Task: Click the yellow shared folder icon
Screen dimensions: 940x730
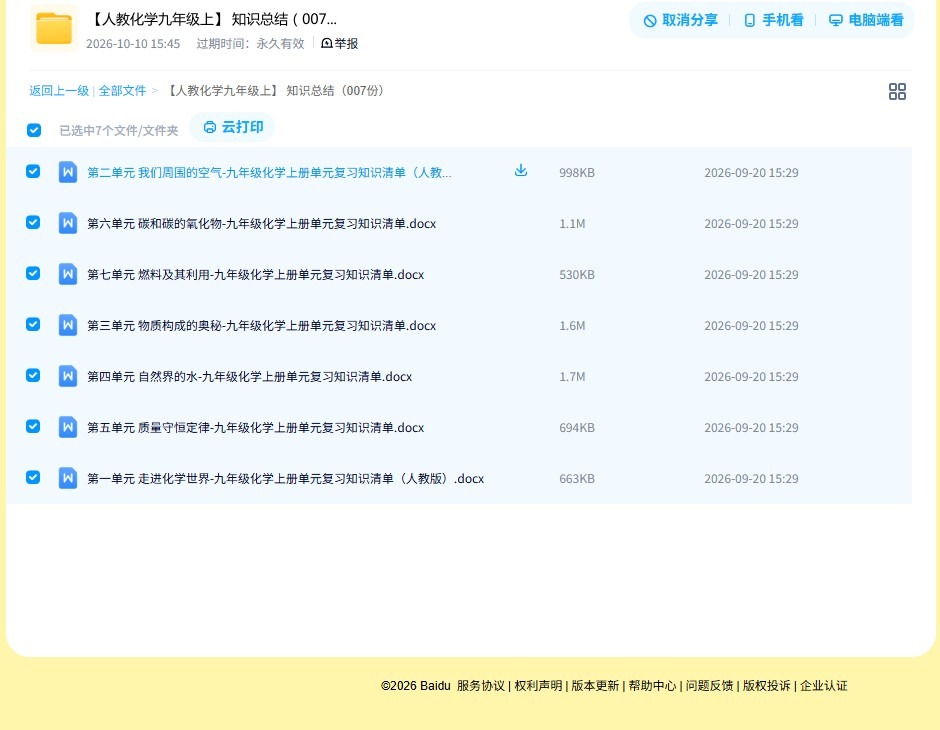Action: 54,28
